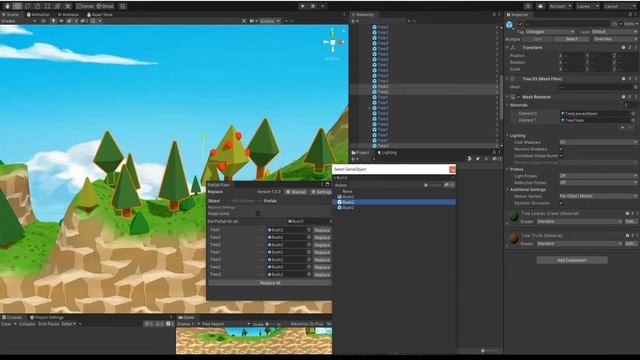Adjust the icon size slider in Select GameObject

point(433,185)
